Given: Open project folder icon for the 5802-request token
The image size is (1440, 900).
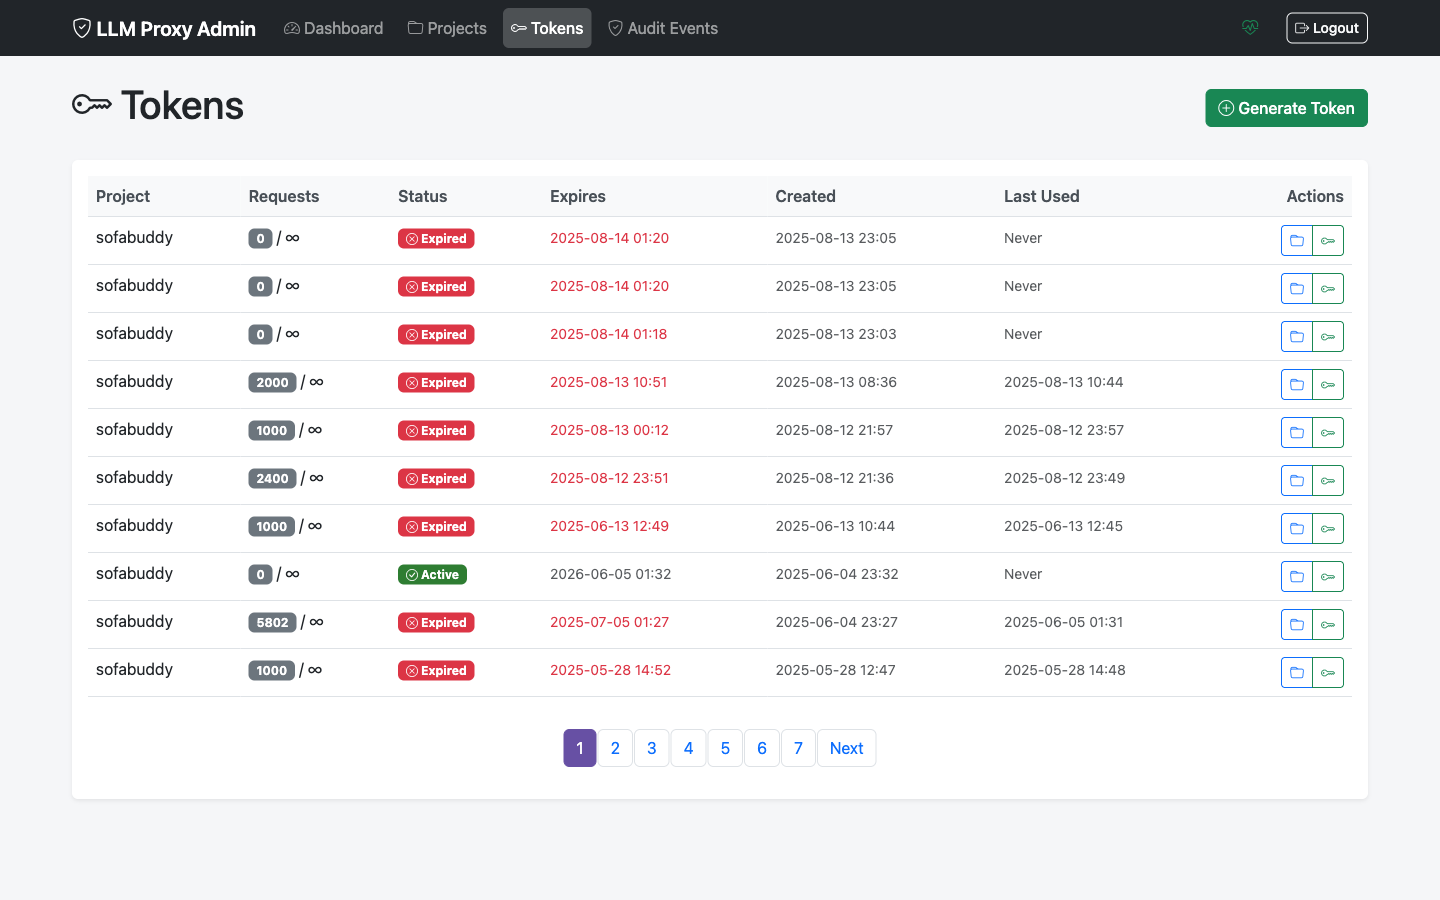Looking at the screenshot, I should pos(1296,624).
